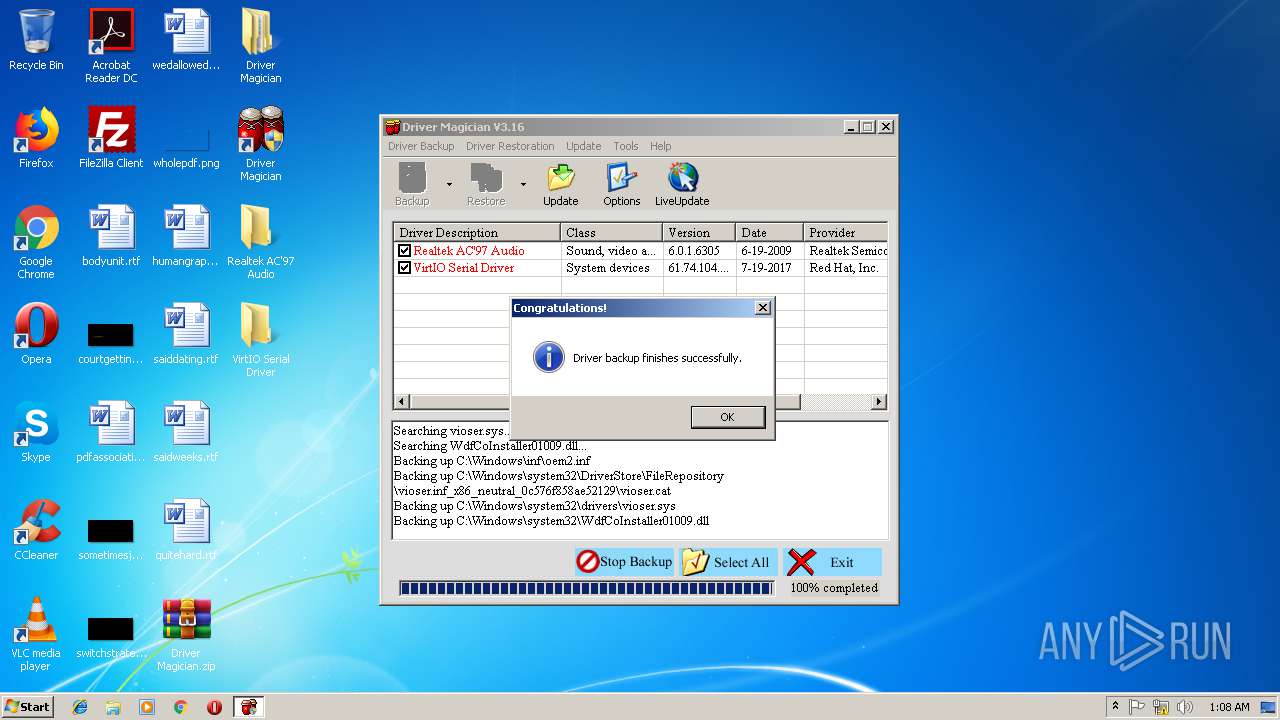Viewport: 1280px width, 720px height.
Task: Click the Restore toolbar icon
Action: click(486, 185)
